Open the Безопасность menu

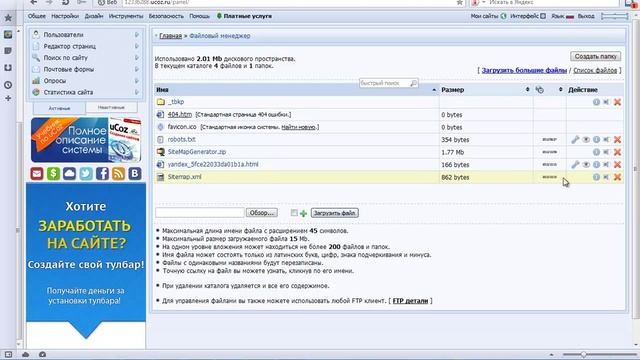[166, 16]
